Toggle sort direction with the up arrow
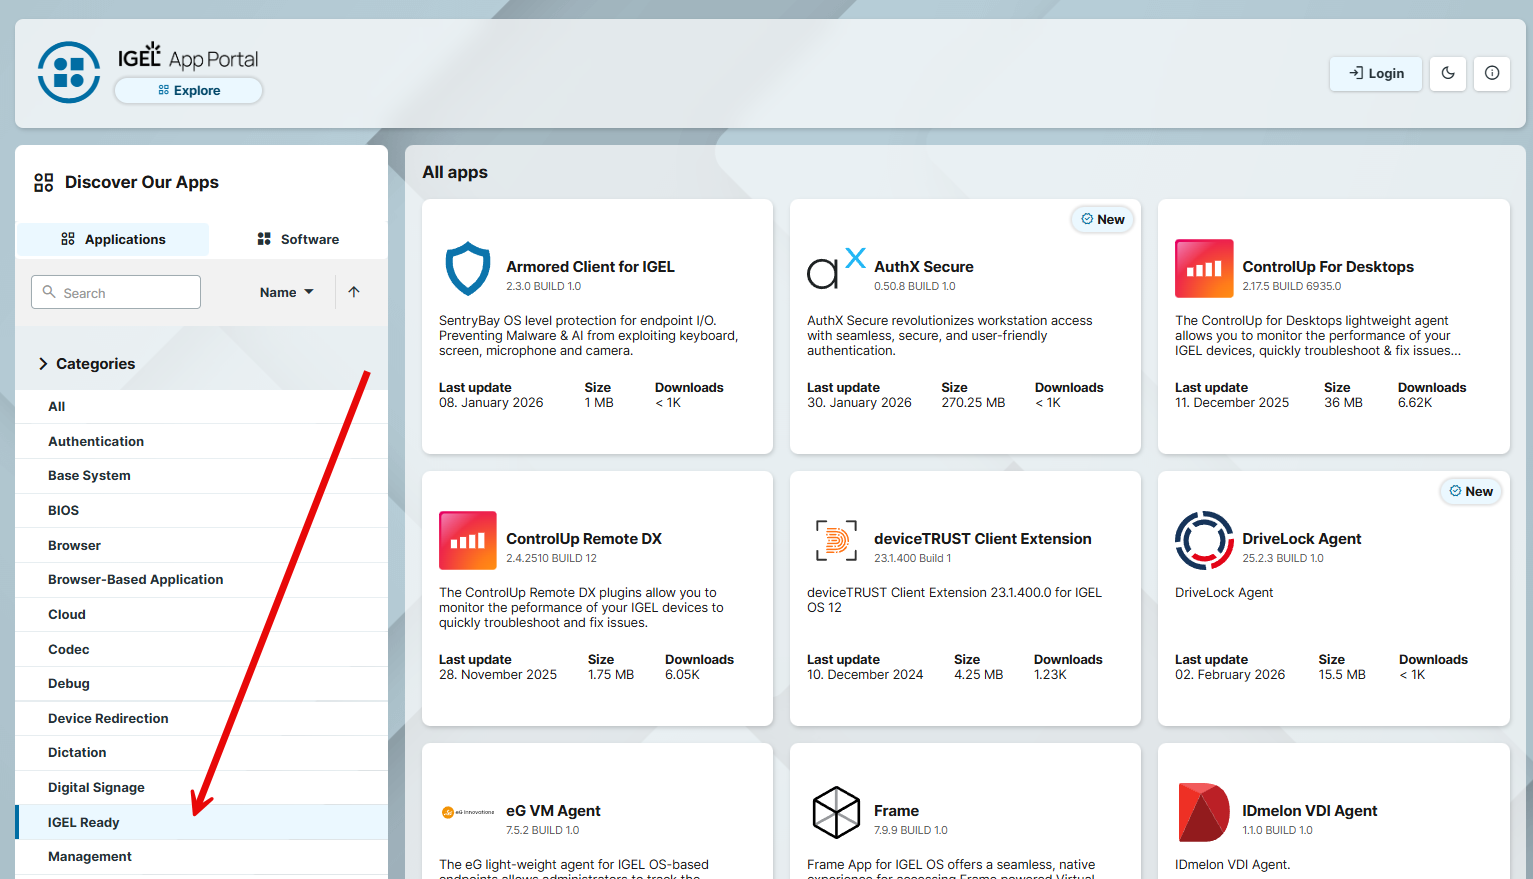 (x=354, y=292)
